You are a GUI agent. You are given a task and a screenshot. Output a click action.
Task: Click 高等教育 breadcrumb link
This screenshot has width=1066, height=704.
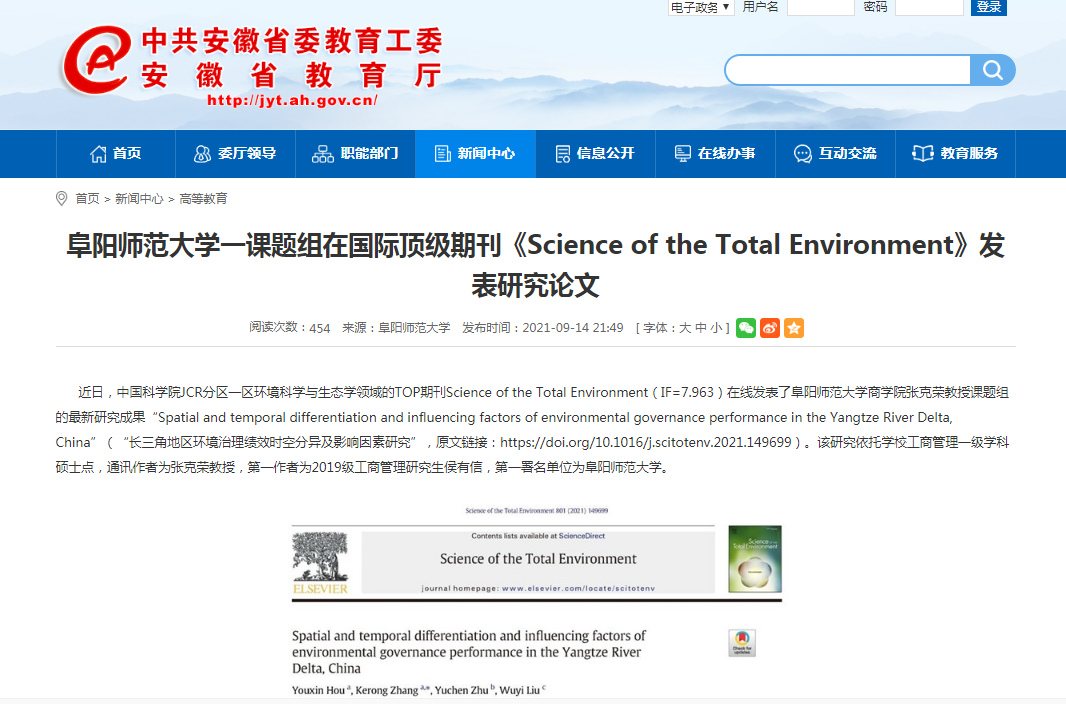[x=203, y=199]
